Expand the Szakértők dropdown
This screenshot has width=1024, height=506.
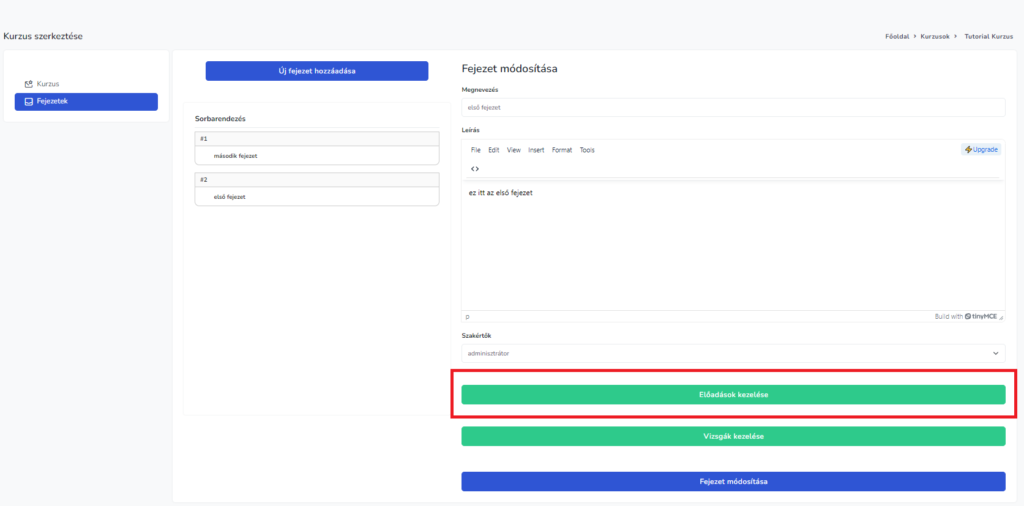point(733,353)
